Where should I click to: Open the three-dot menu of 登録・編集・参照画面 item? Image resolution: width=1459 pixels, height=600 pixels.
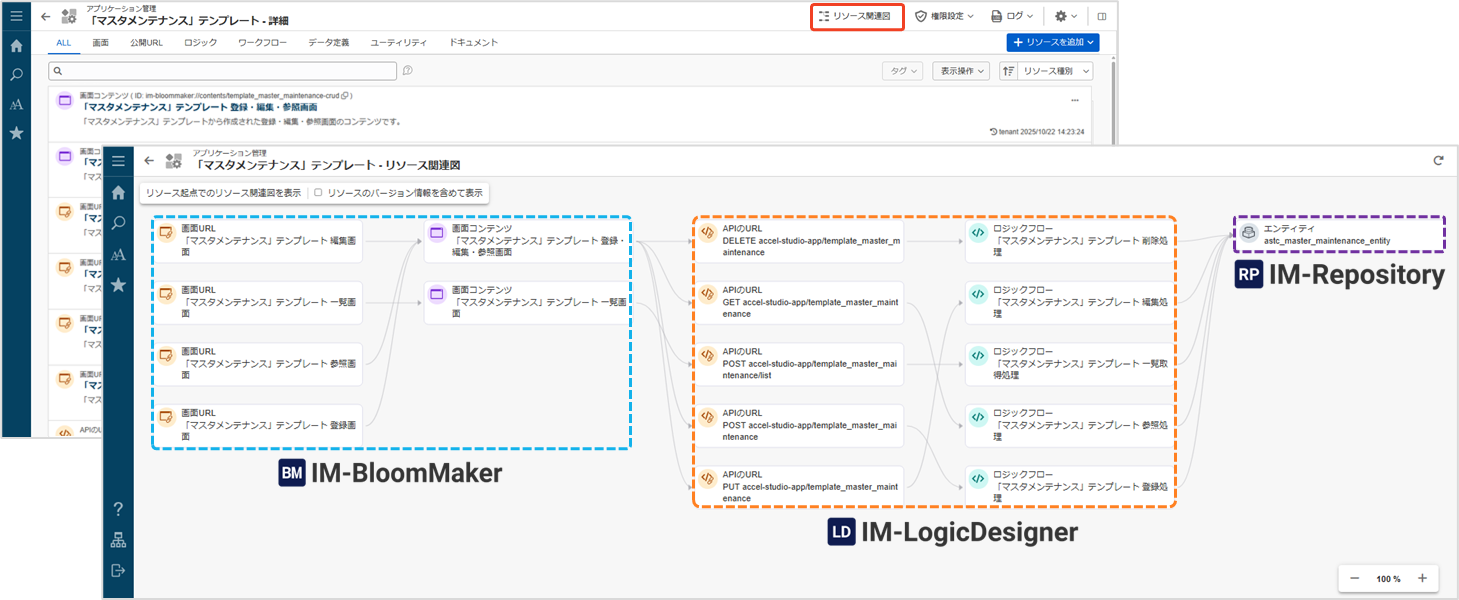tap(1075, 100)
